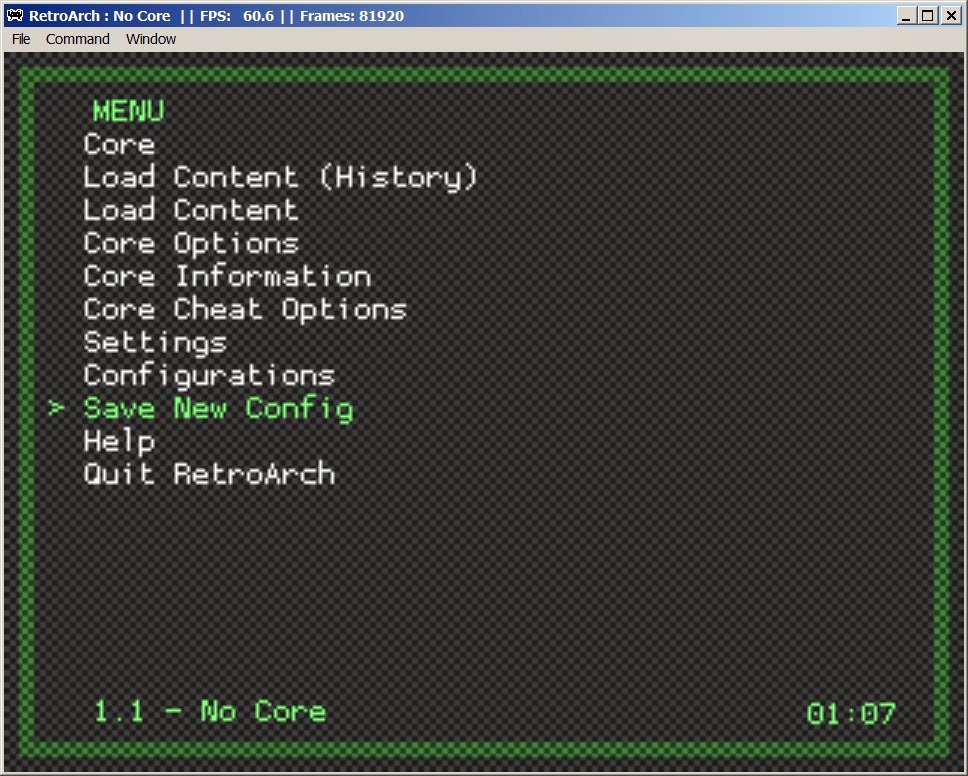Viewport: 968px width, 776px height.
Task: Activate Save New Config
Action: [x=218, y=409]
